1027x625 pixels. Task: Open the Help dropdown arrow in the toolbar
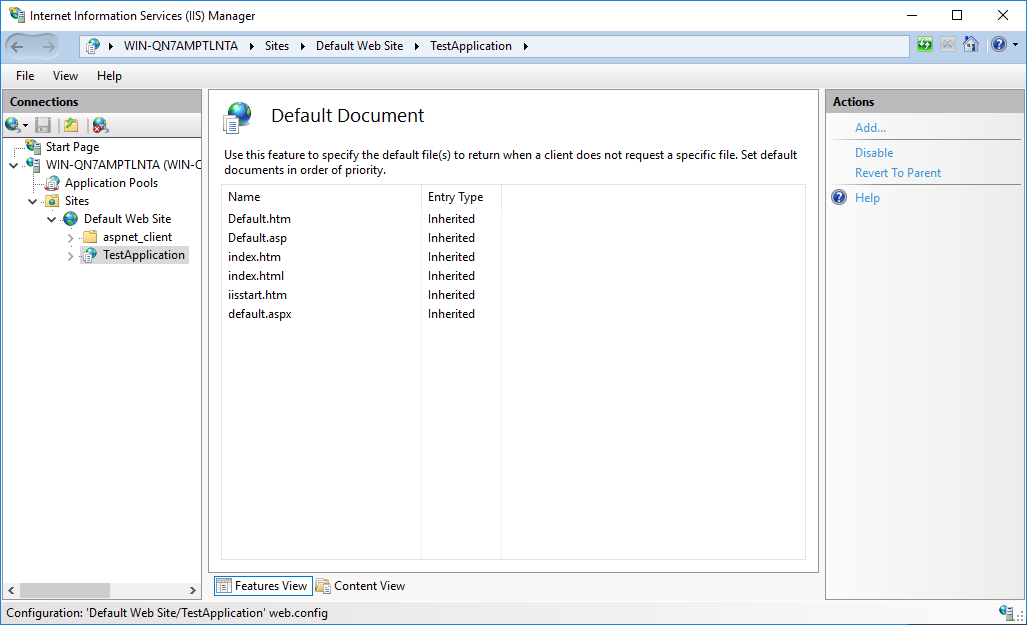(x=1015, y=44)
